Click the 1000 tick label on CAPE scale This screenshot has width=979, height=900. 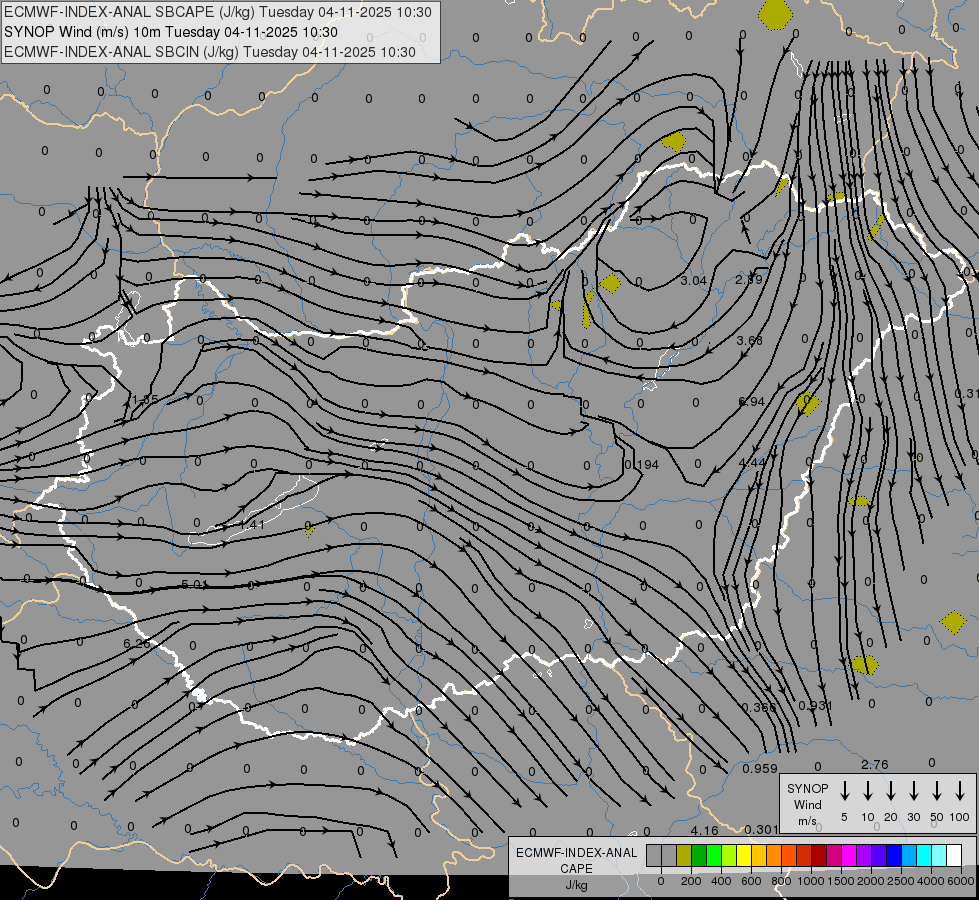click(x=811, y=881)
